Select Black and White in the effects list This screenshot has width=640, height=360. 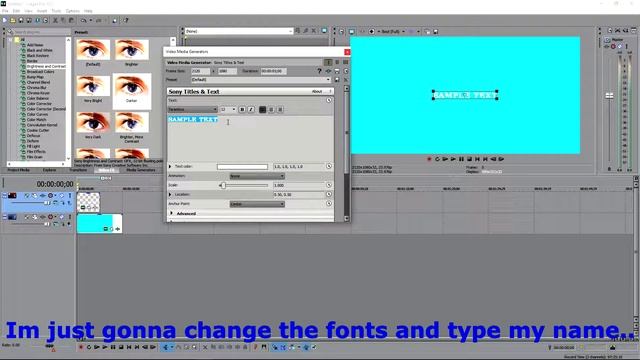40,50
